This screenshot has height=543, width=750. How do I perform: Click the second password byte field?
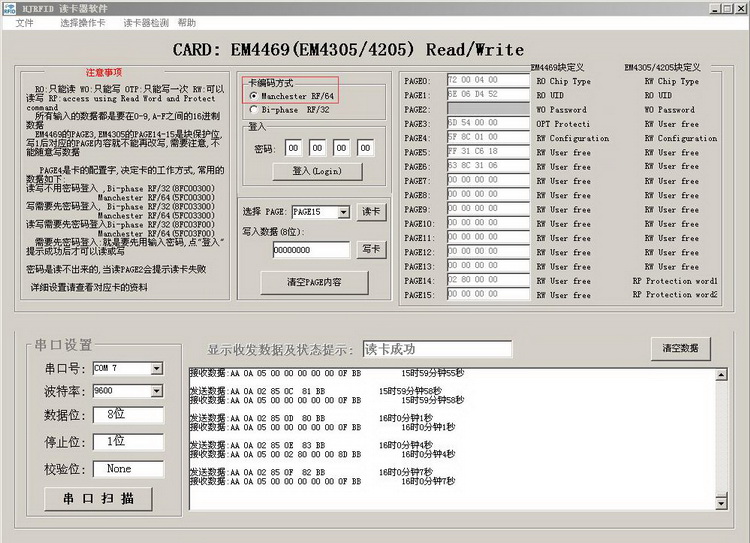(317, 148)
